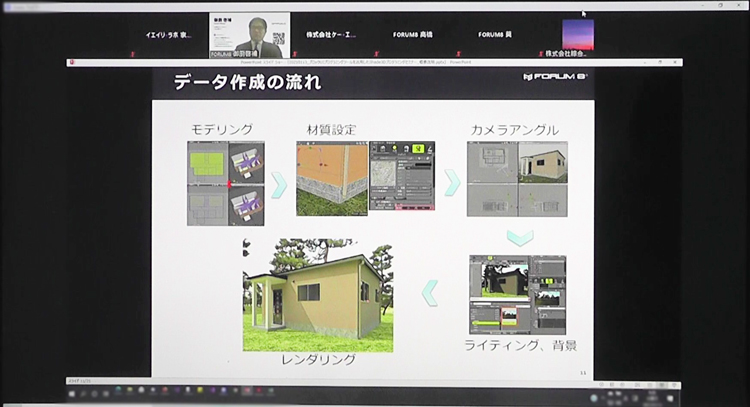
Task: Click the レンダリング house render image
Action: tap(318, 295)
